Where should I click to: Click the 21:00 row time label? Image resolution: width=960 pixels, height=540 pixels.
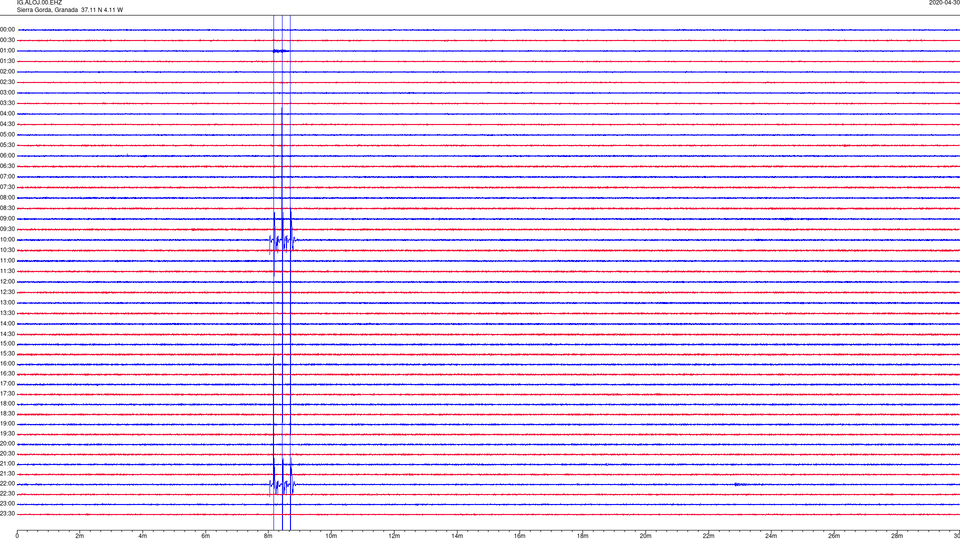(x=7, y=463)
